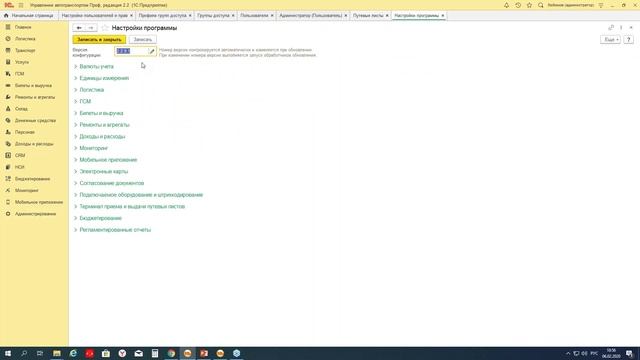
Task: Switch to the Пользователи tab
Action: (254, 16)
